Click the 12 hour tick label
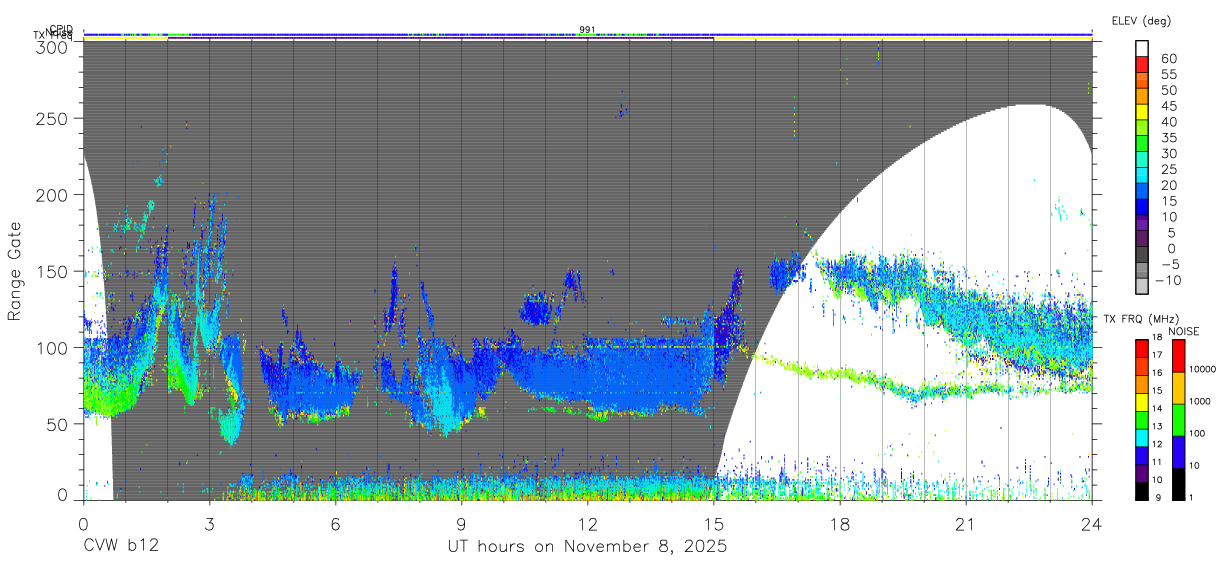Screen dimensions: 1228x567 tap(587, 523)
